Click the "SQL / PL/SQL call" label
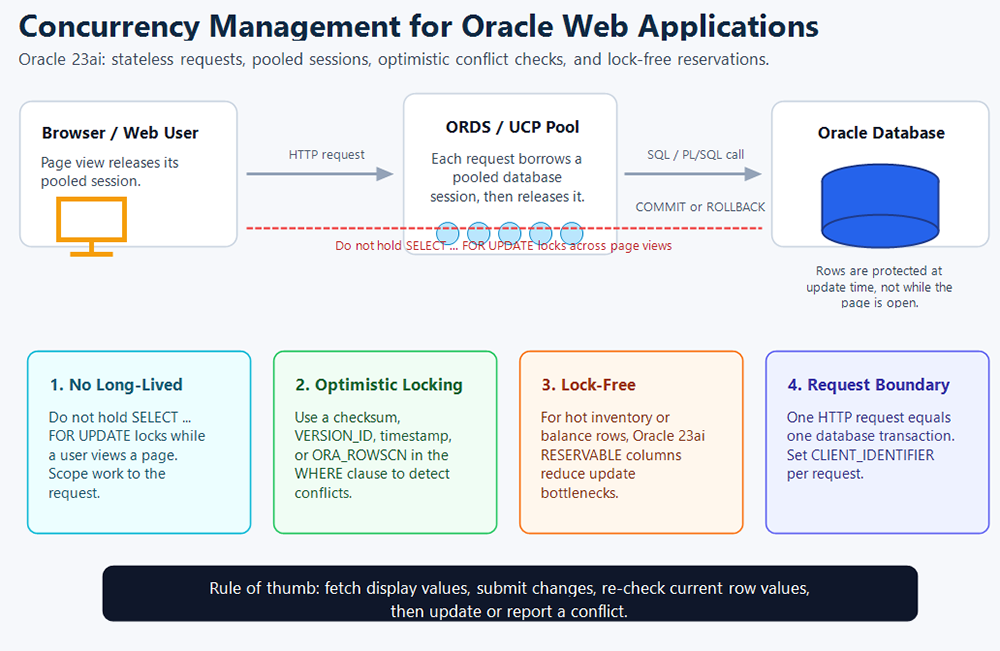Screen dimensions: 1000x651 pyautogui.click(x=695, y=154)
